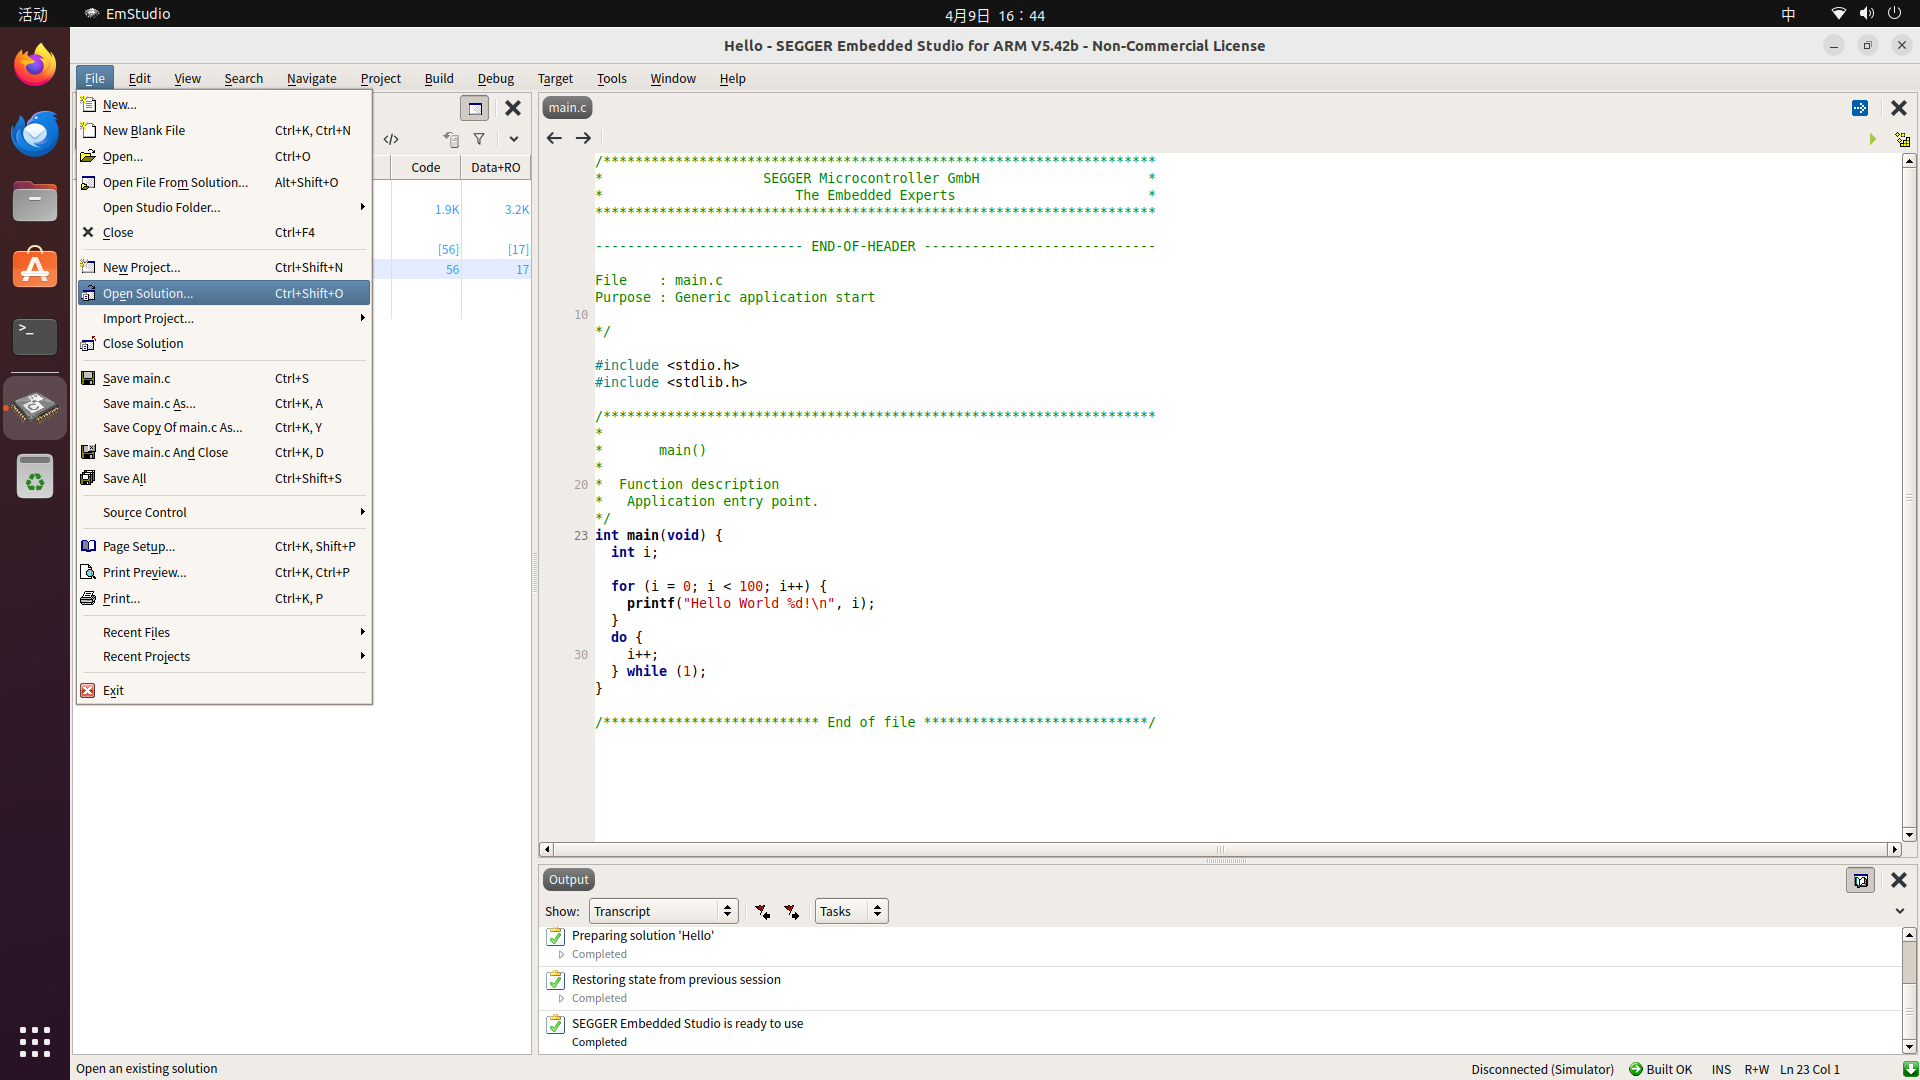Image resolution: width=1920 pixels, height=1080 pixels.
Task: Toggle the project panel dock window button
Action: [x=475, y=108]
